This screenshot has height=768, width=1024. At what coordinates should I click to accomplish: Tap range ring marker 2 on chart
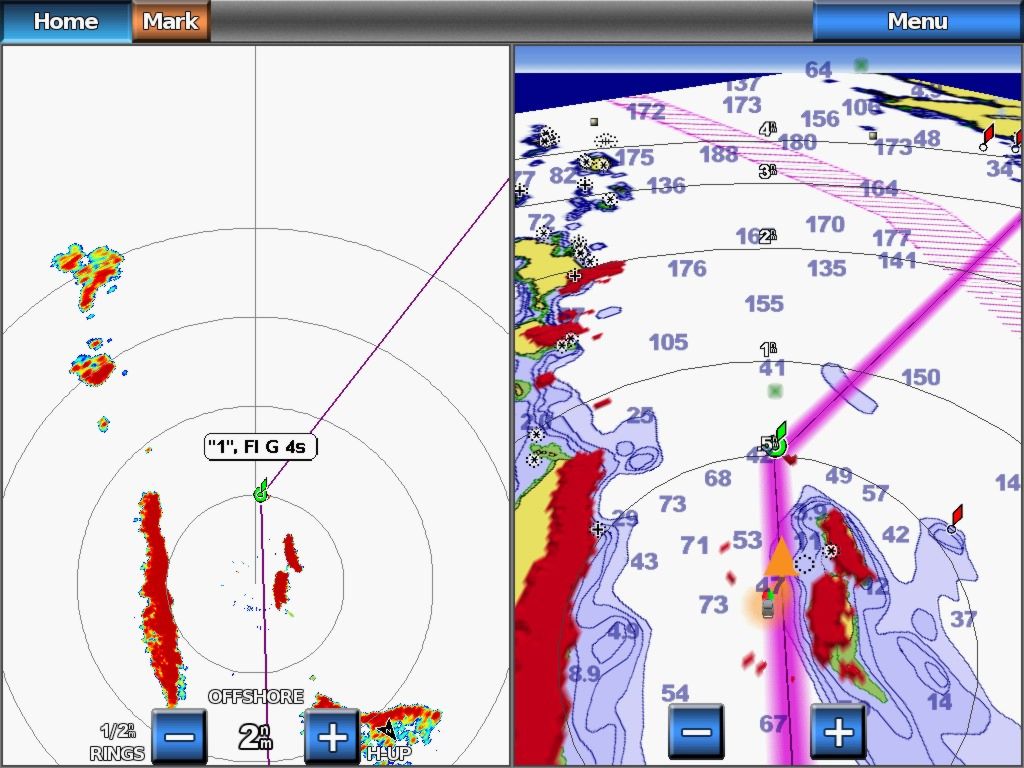pos(768,236)
